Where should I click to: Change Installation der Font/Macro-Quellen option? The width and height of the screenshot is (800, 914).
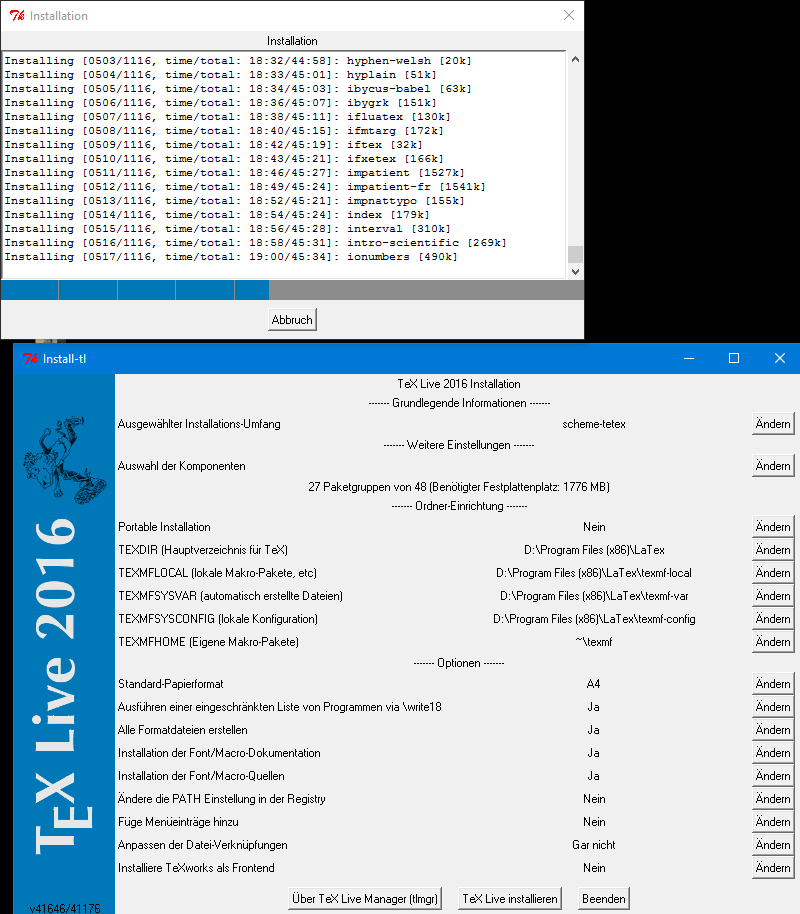point(773,776)
